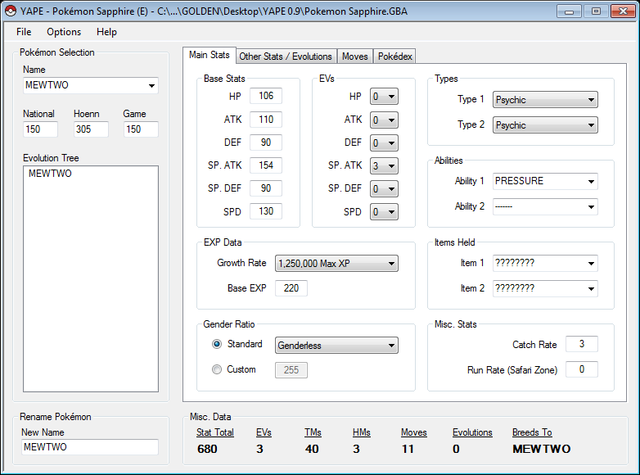Viewport: 640px width, 475px height.
Task: Open the Item 1 held dropdown
Action: pyautogui.click(x=545, y=263)
